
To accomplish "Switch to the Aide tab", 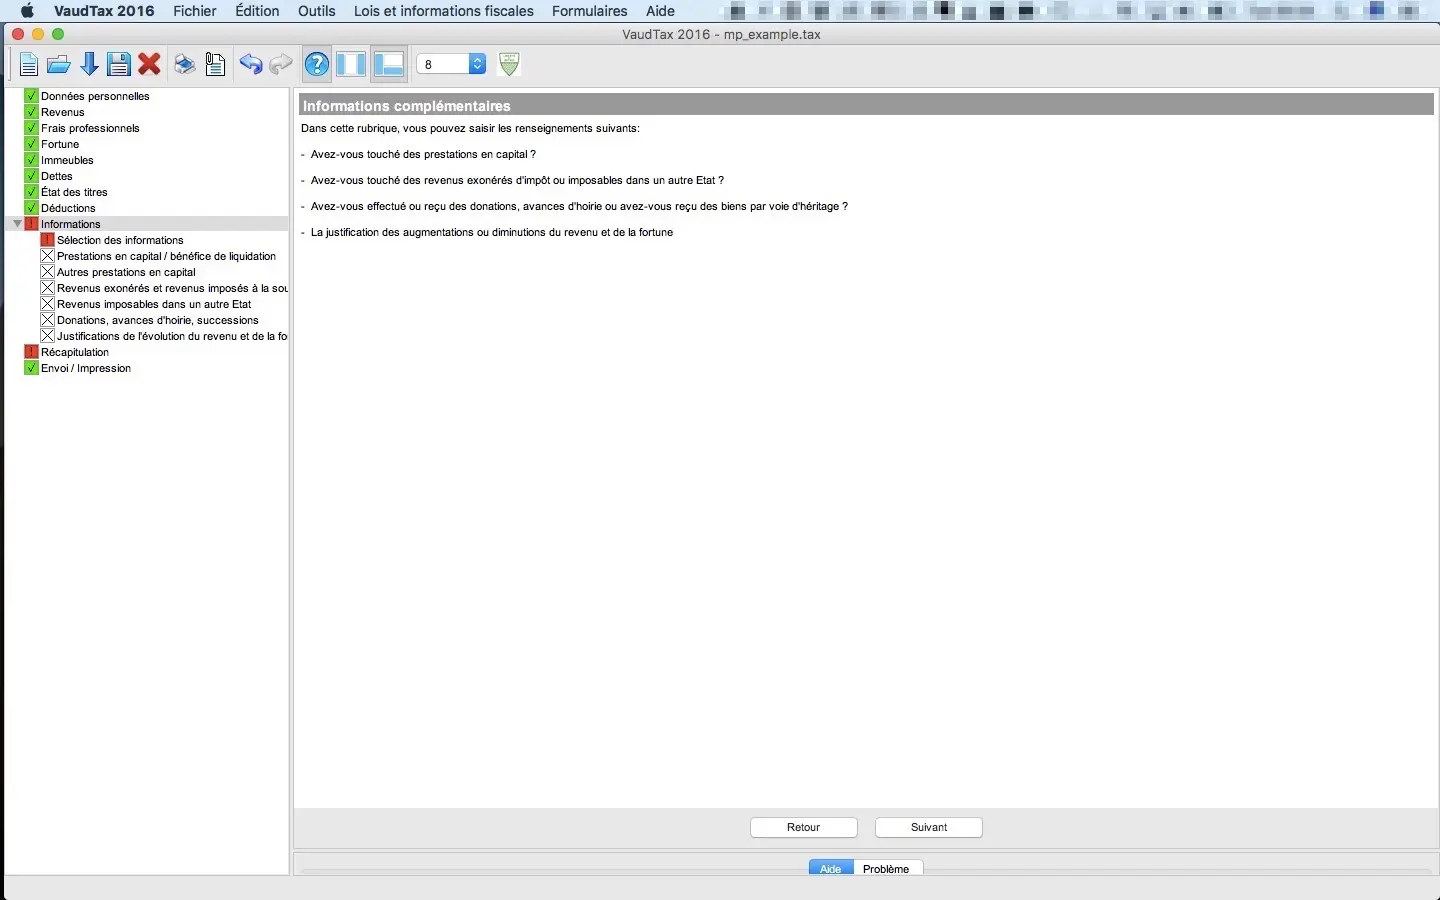I will [831, 868].
